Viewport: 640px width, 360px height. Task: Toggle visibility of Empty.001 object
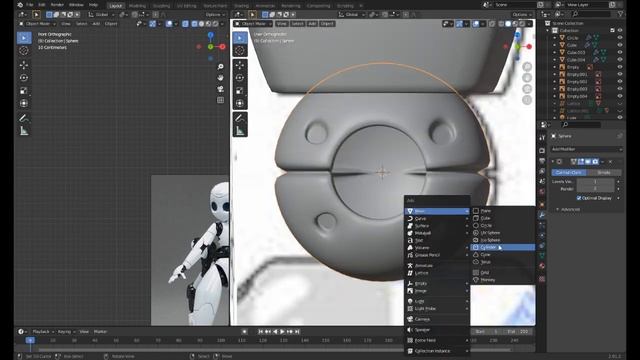(x=620, y=74)
